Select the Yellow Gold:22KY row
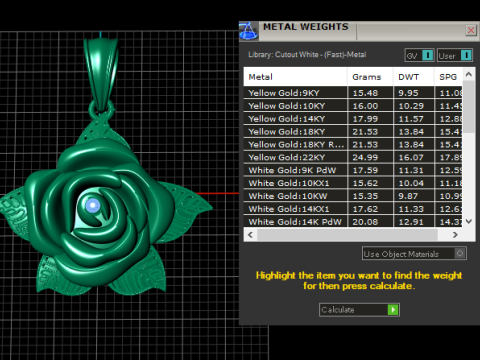Image resolution: width=480 pixels, height=360 pixels. [x=353, y=157]
